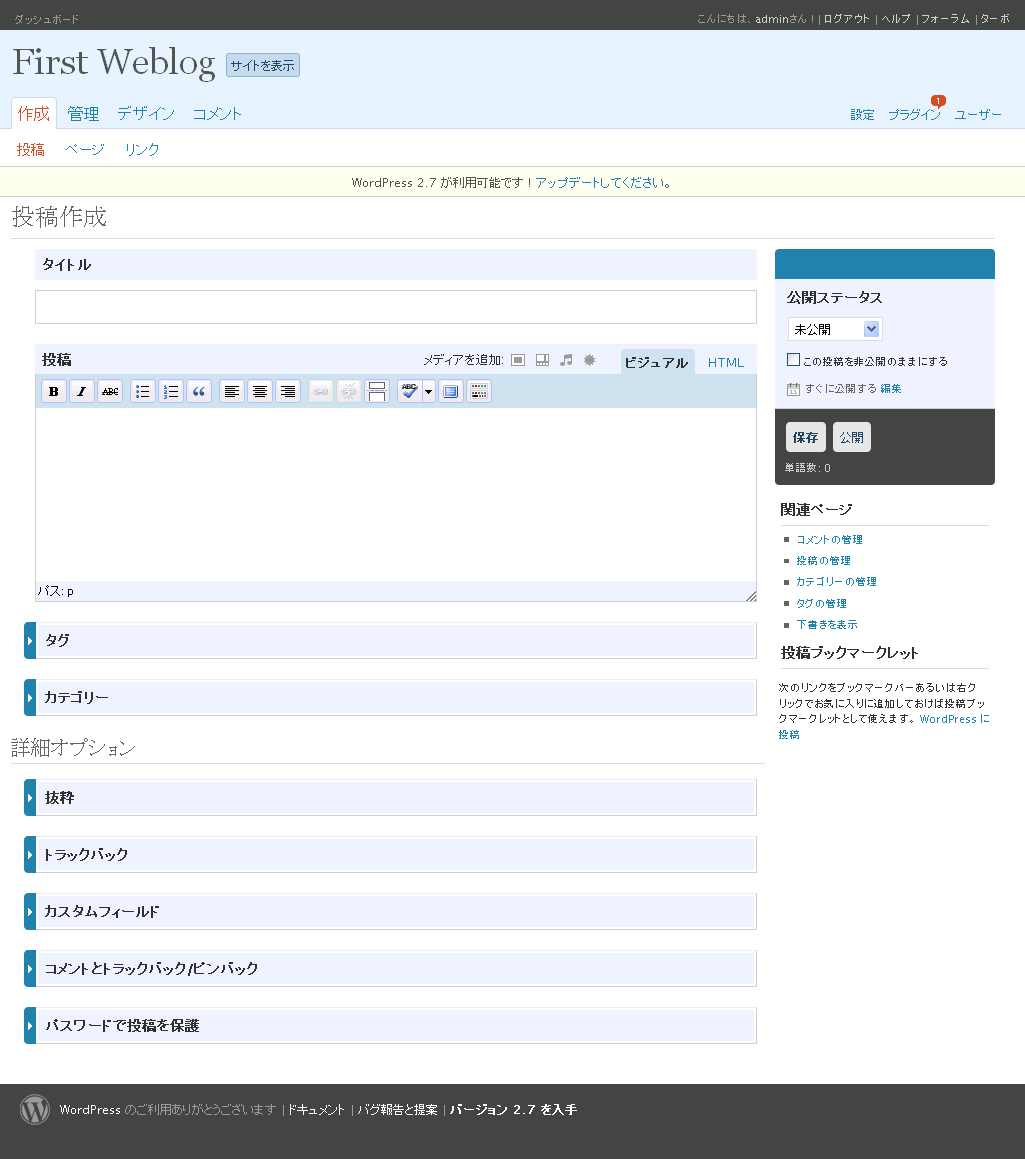Open the ユーザー menu
The width and height of the screenshot is (1025, 1159).
pyautogui.click(x=978, y=115)
